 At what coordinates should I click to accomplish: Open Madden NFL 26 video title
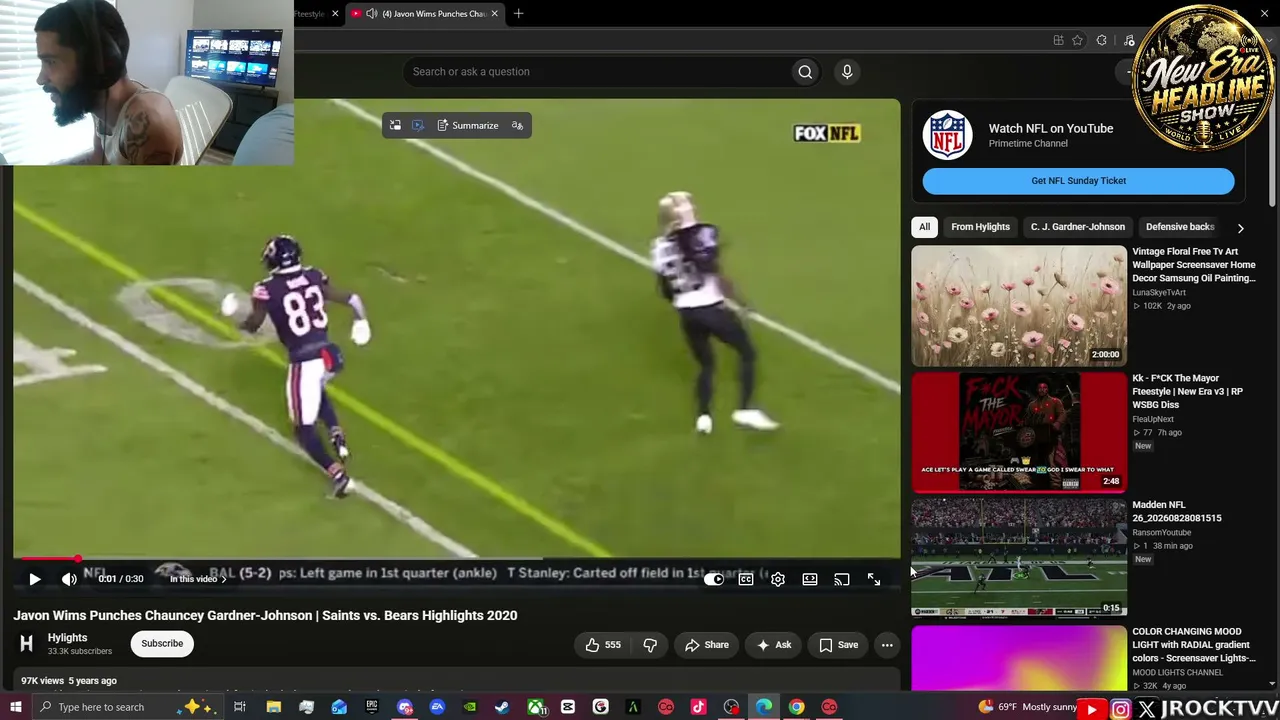[1176, 511]
